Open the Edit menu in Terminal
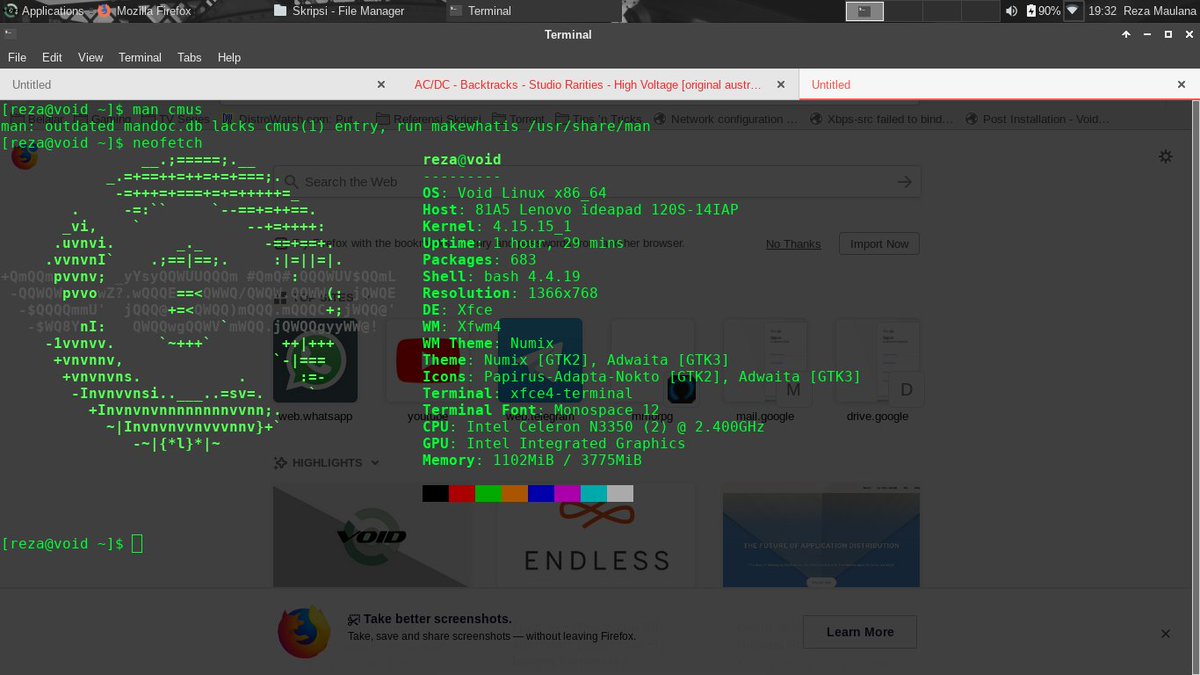 point(52,58)
